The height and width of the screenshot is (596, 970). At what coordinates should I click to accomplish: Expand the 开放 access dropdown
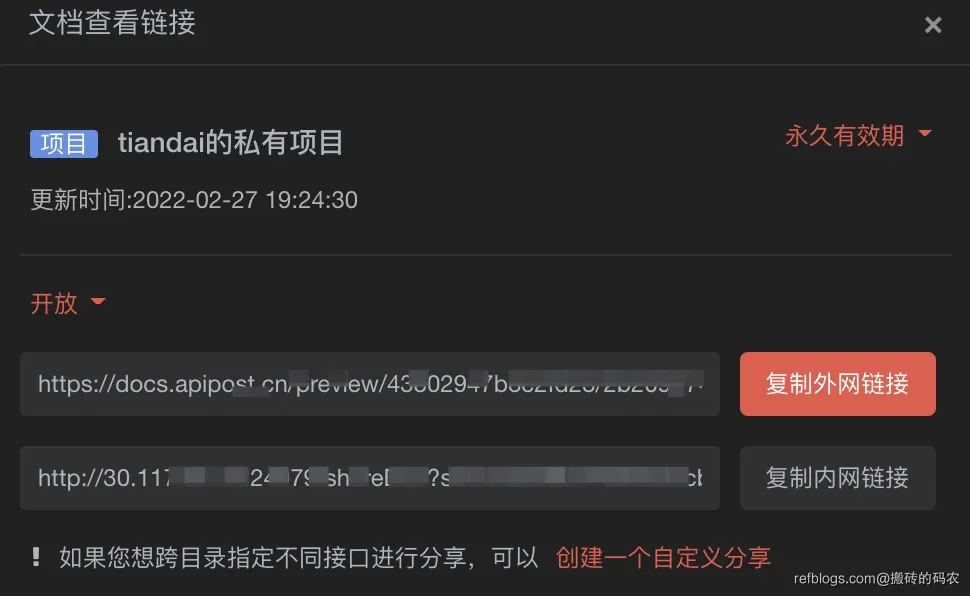[x=68, y=303]
